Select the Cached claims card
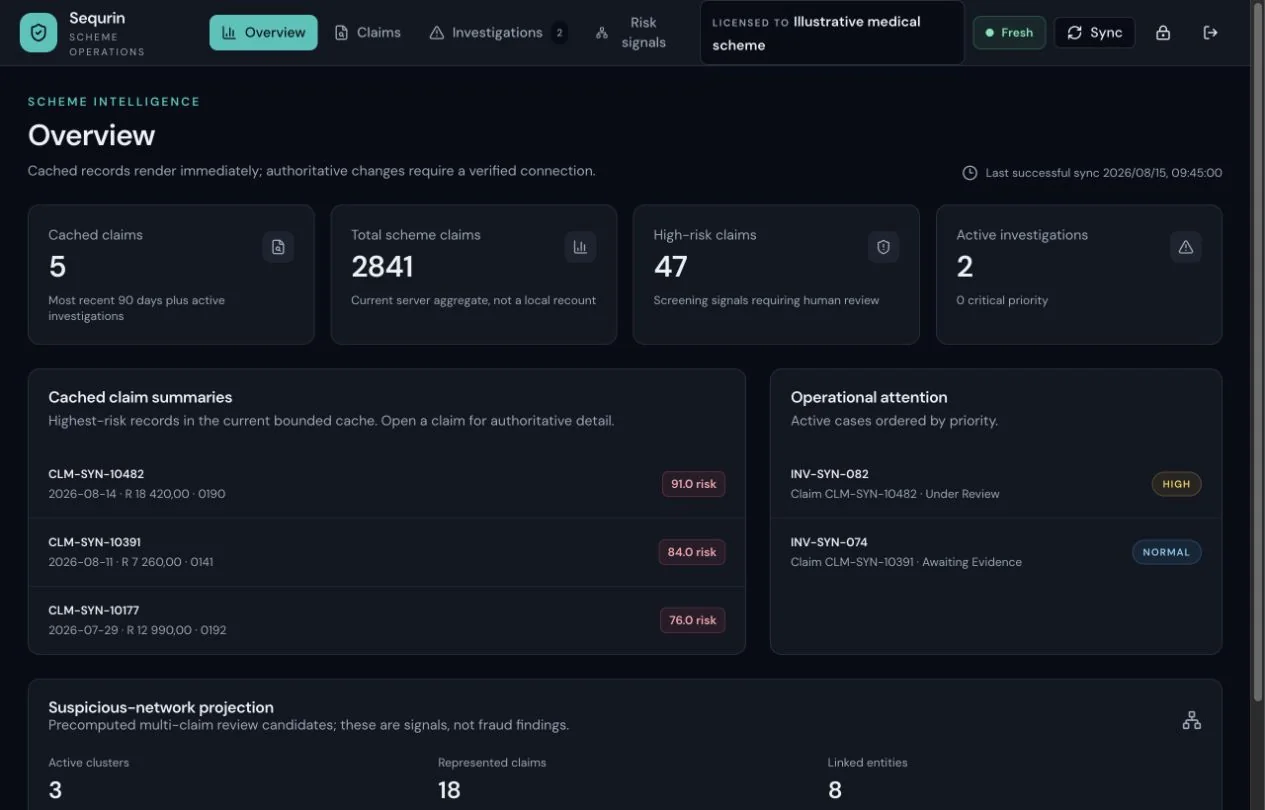This screenshot has height=810, width=1265. point(171,275)
